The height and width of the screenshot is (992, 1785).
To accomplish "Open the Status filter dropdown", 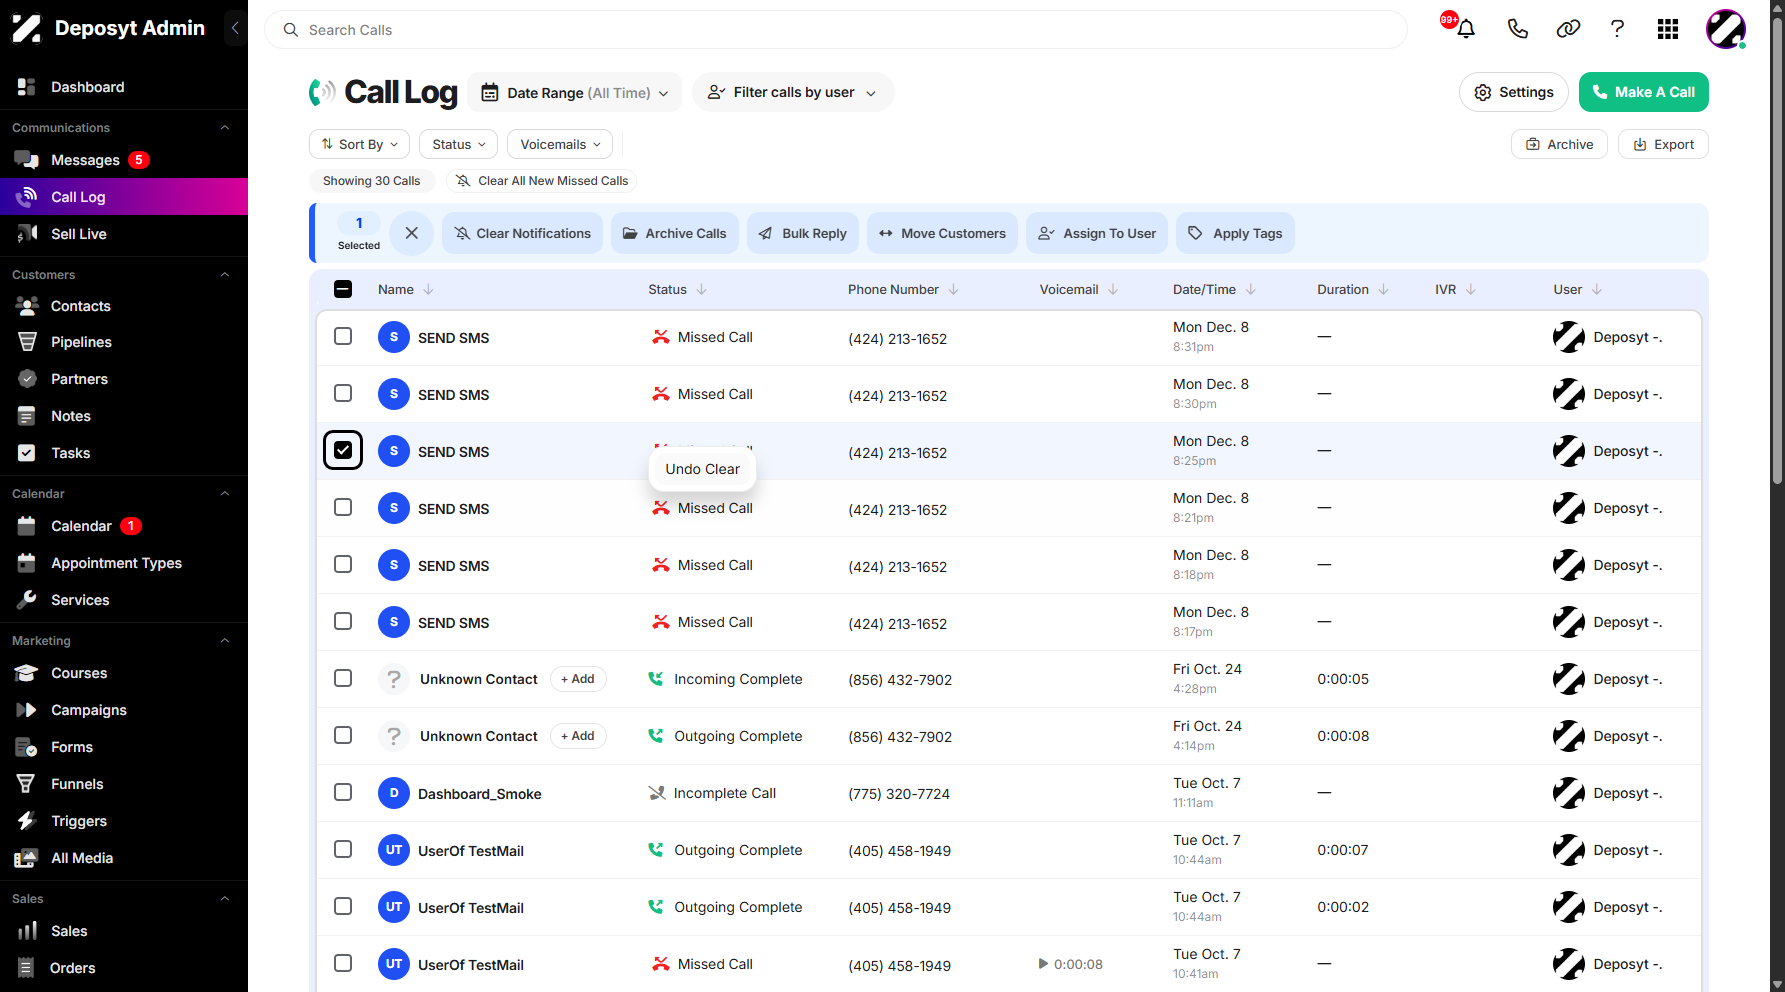I will (x=459, y=144).
